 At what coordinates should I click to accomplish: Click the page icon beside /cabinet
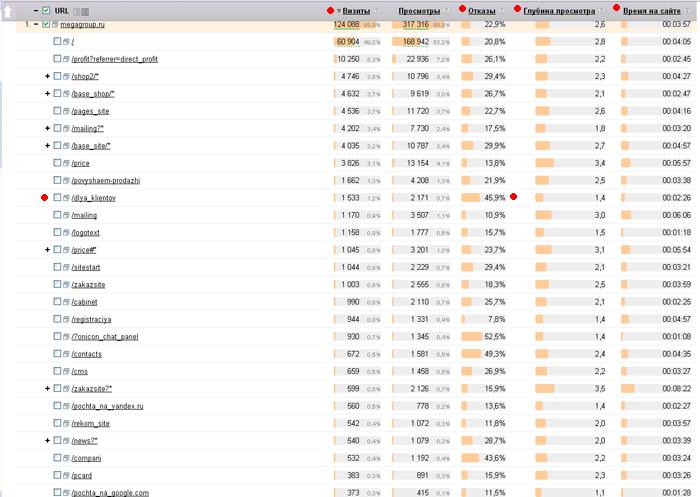point(66,302)
